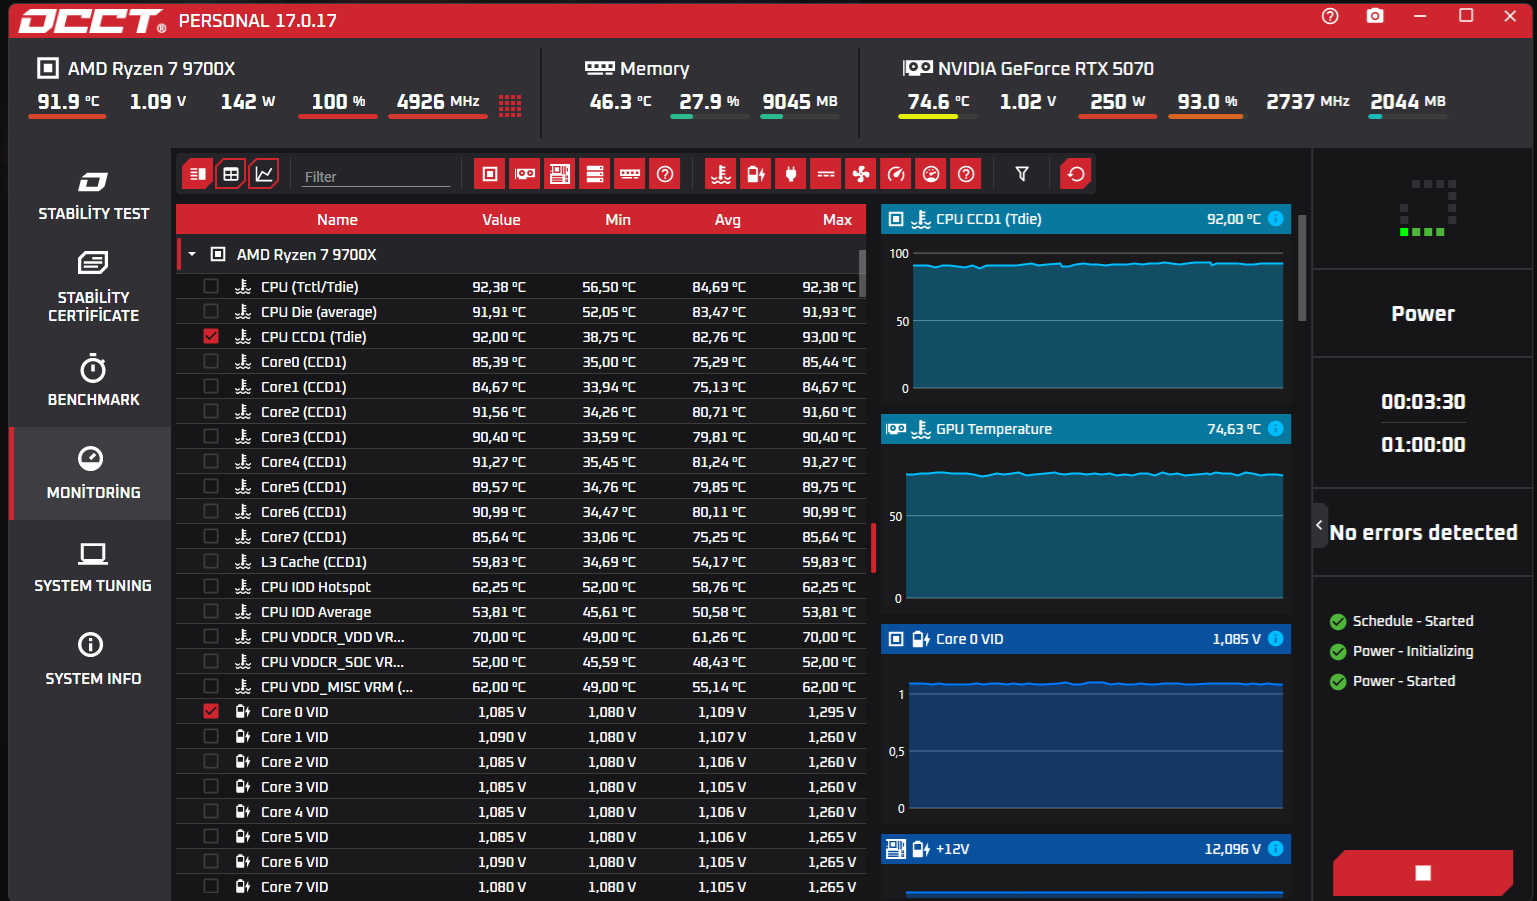Click the Core 0 VID graph header
The width and height of the screenshot is (1537, 901).
pyautogui.click(x=1086, y=639)
